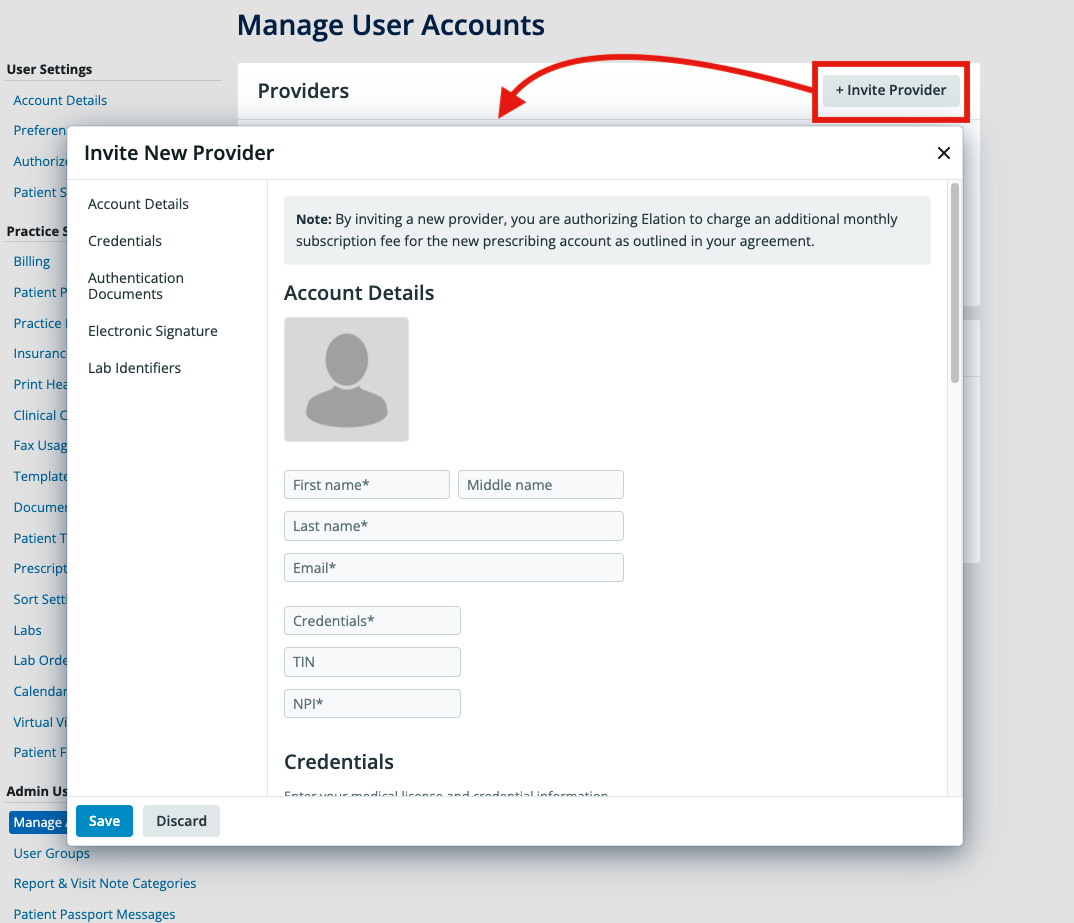
Task: Discard the provider invitation form
Action: pos(181,820)
